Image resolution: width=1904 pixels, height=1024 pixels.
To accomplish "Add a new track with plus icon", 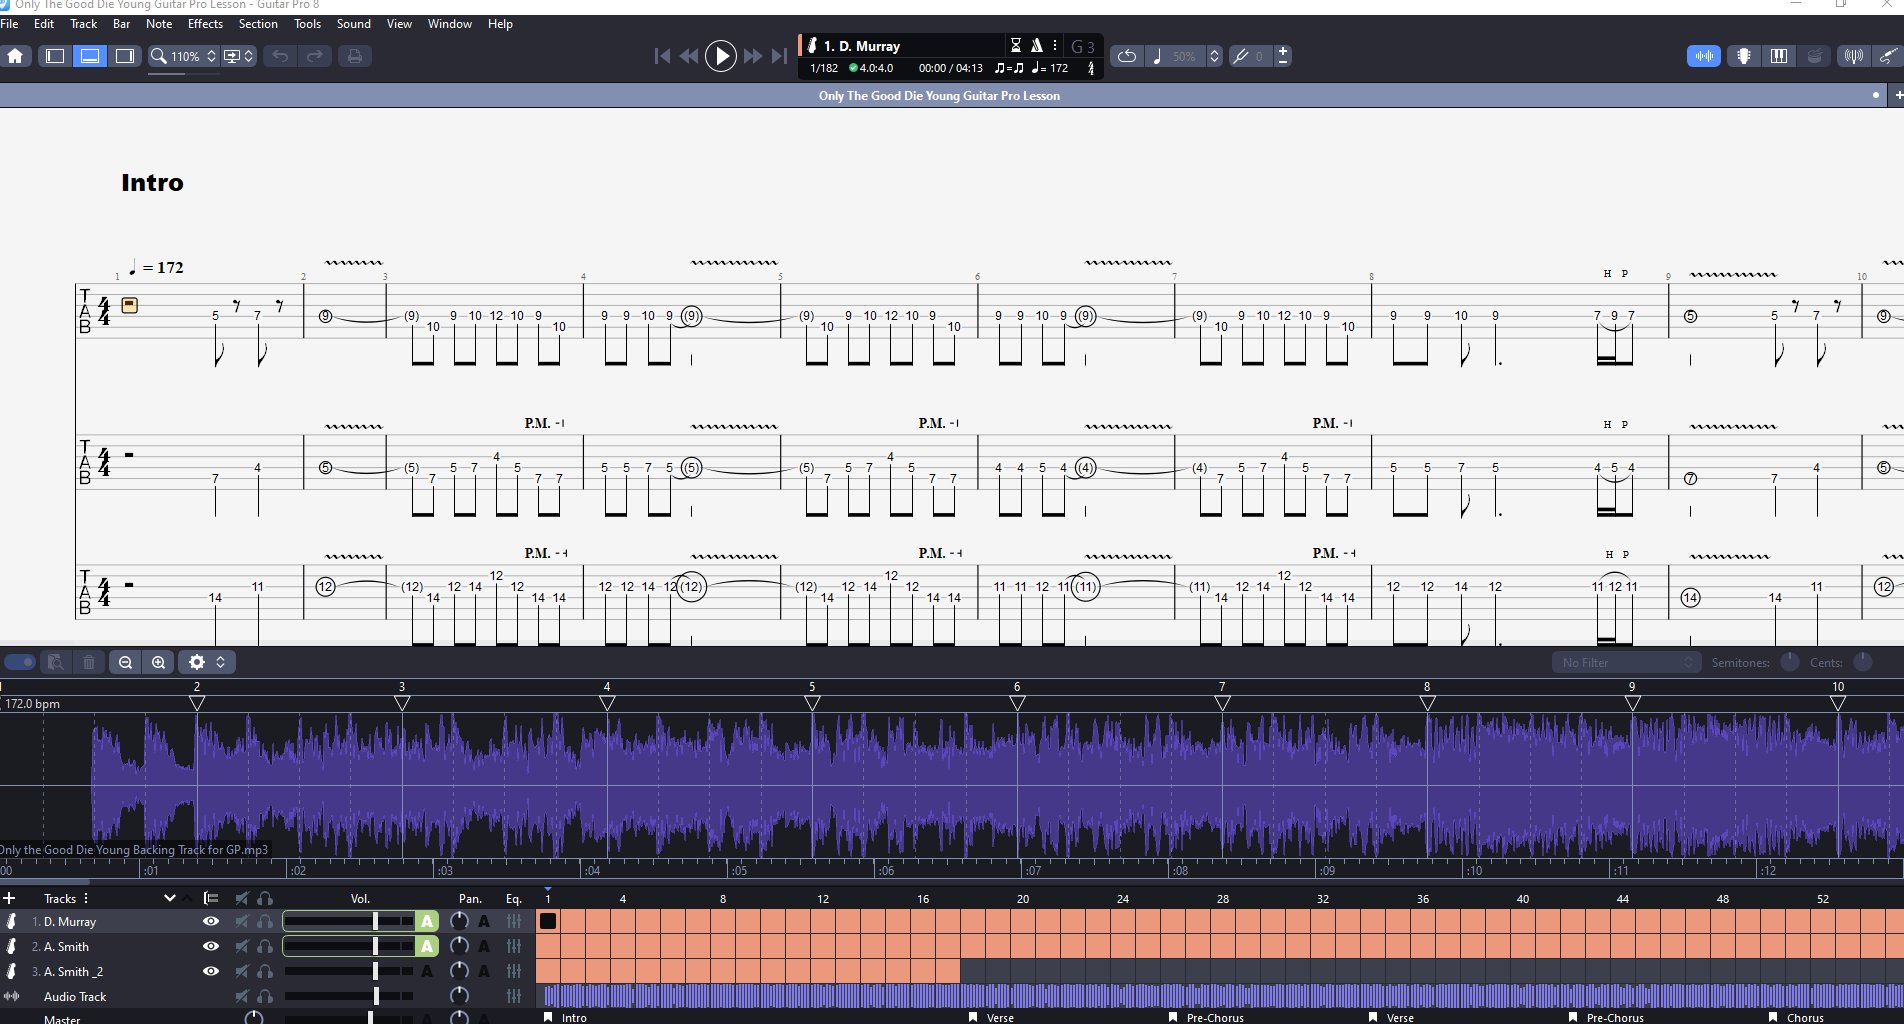I will coord(9,898).
